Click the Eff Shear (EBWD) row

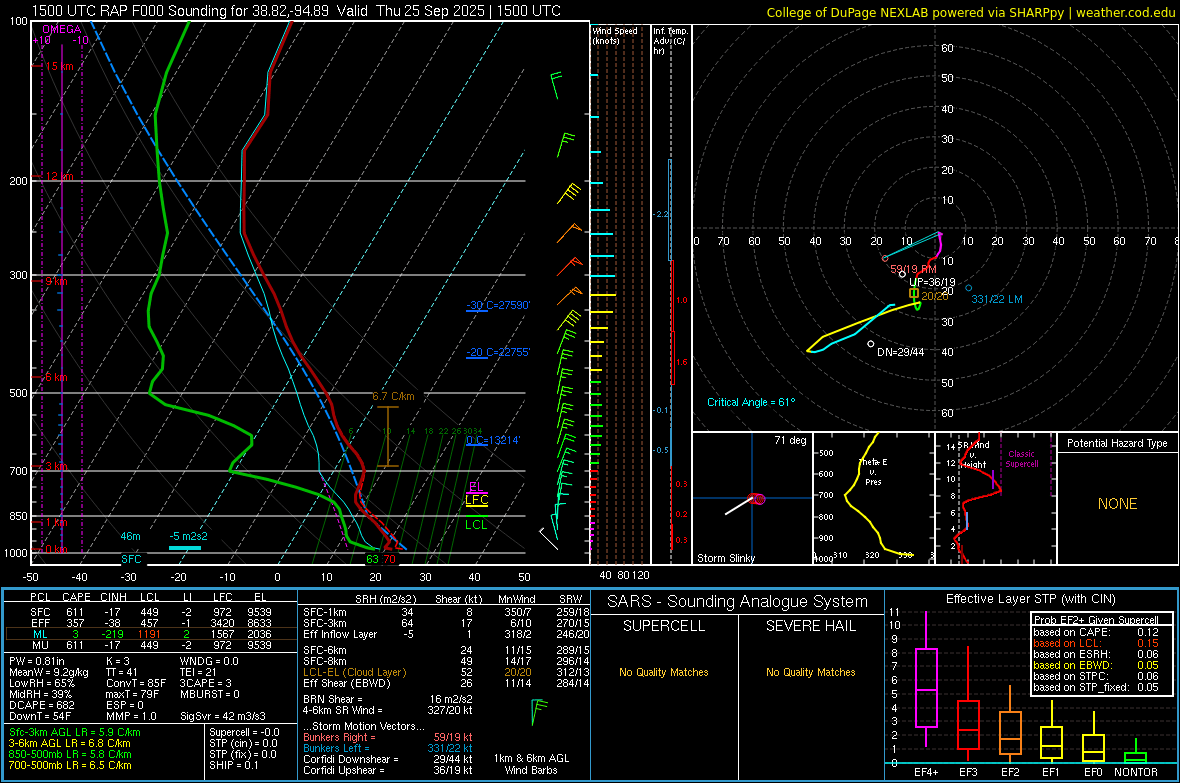click(446, 684)
